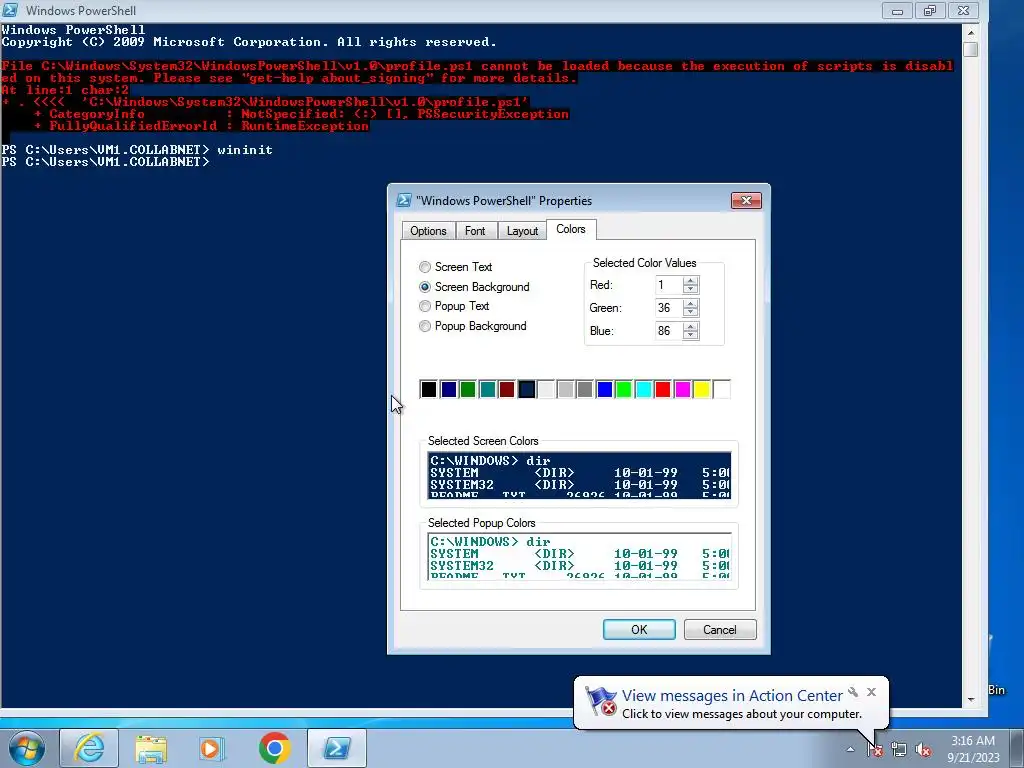Viewport: 1024px width, 768px height.
Task: Click the PowerShell window title bar icon
Action: (10, 10)
